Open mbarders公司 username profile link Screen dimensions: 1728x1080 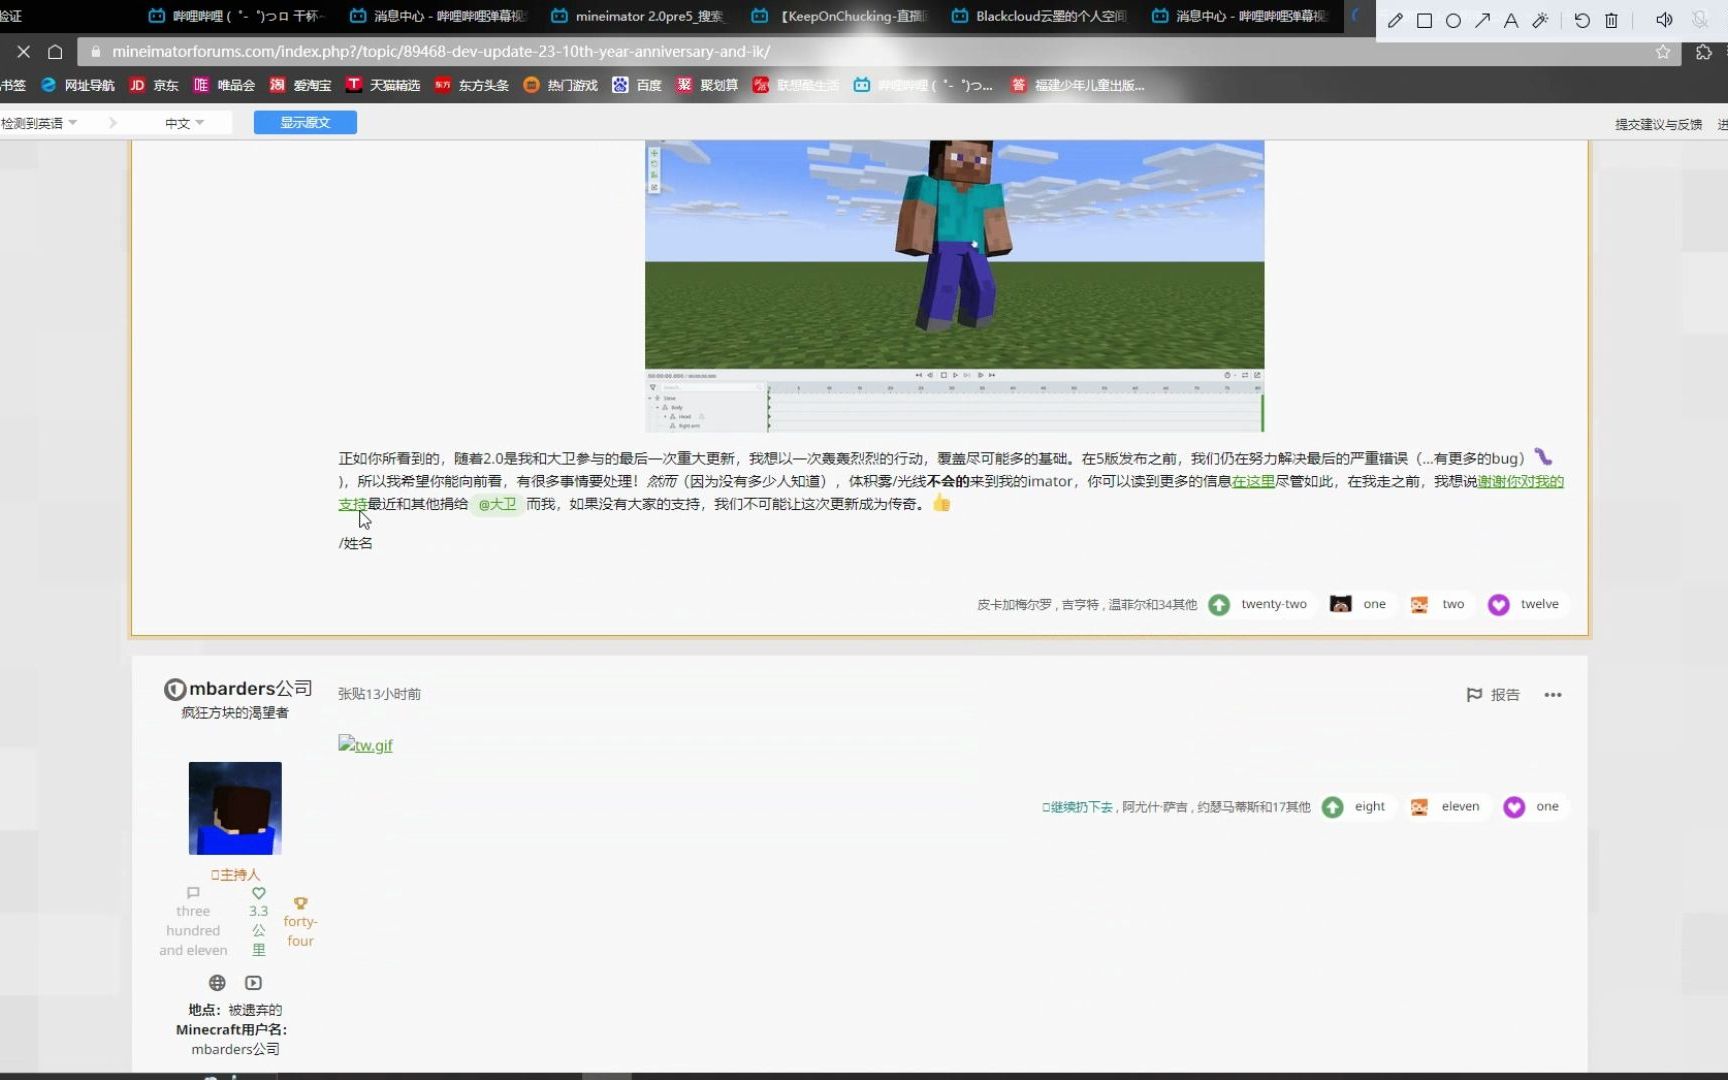click(250, 688)
